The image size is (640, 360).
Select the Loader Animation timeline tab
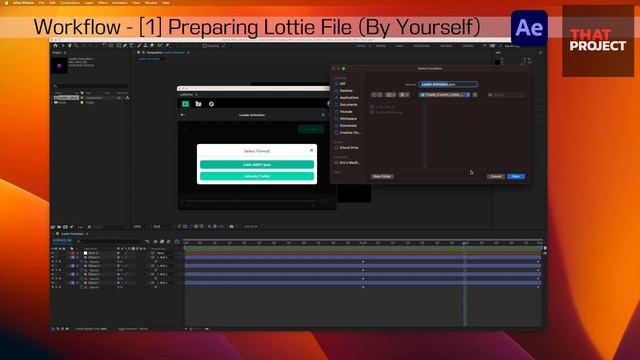tap(72, 234)
